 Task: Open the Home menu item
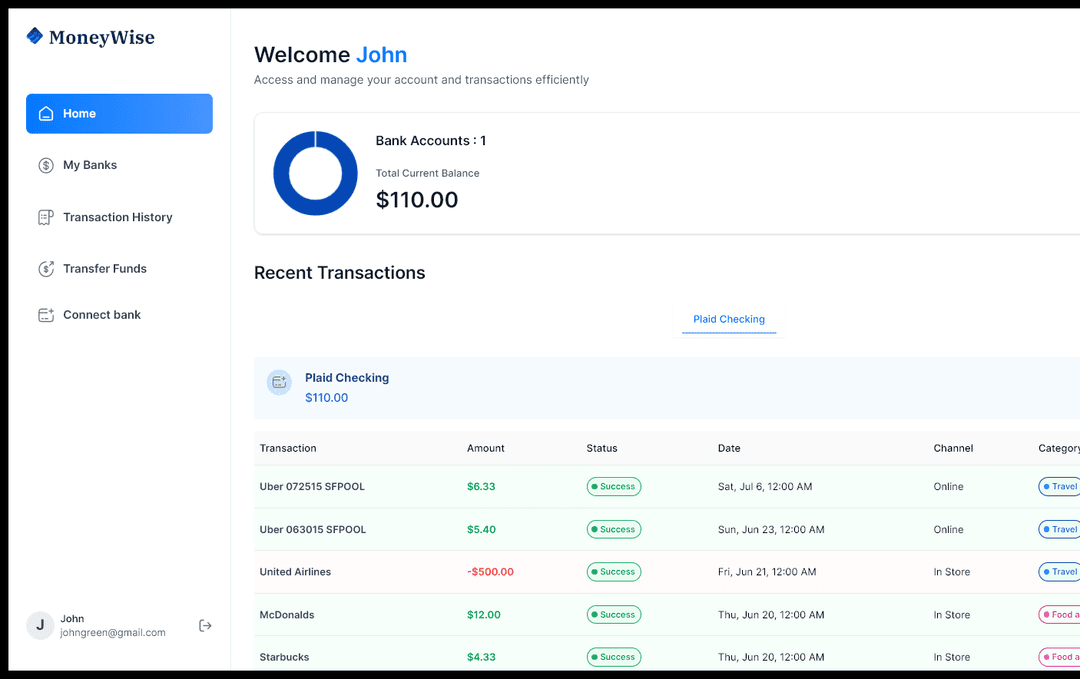[x=119, y=114]
